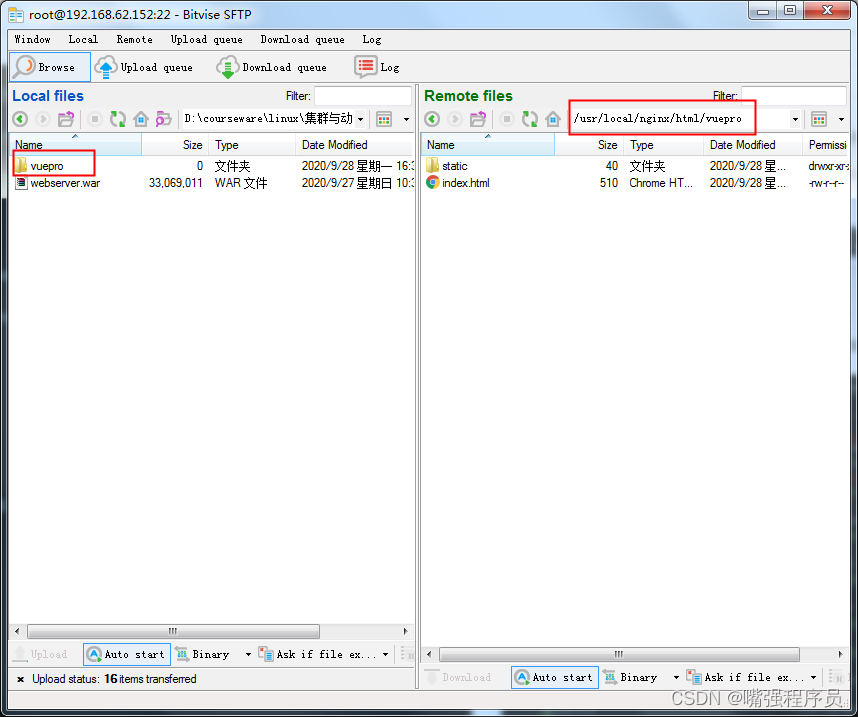
Task: Click the Upload button
Action: pos(41,654)
